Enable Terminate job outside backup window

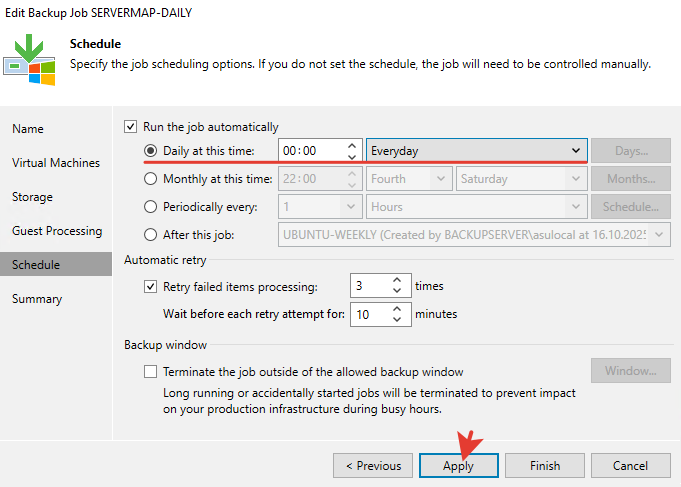pos(151,372)
